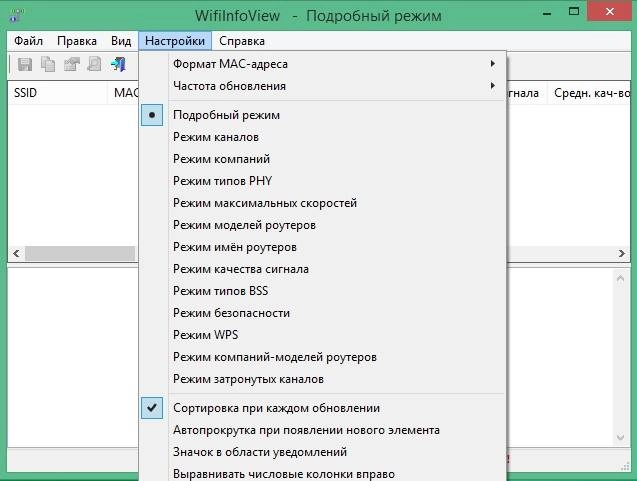The image size is (637, 481).
Task: Switch to Режим качества сигнала
Action: point(323,269)
